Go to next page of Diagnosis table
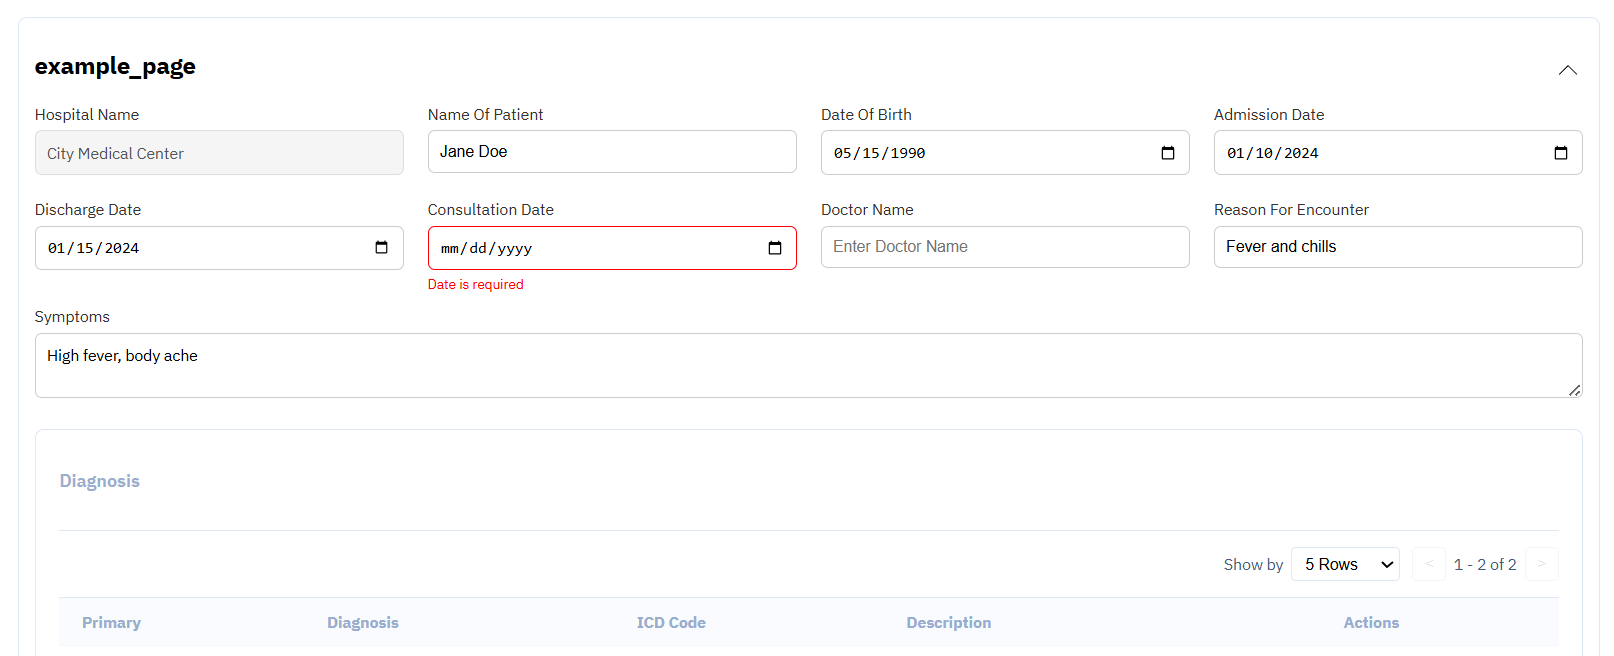 (1541, 564)
